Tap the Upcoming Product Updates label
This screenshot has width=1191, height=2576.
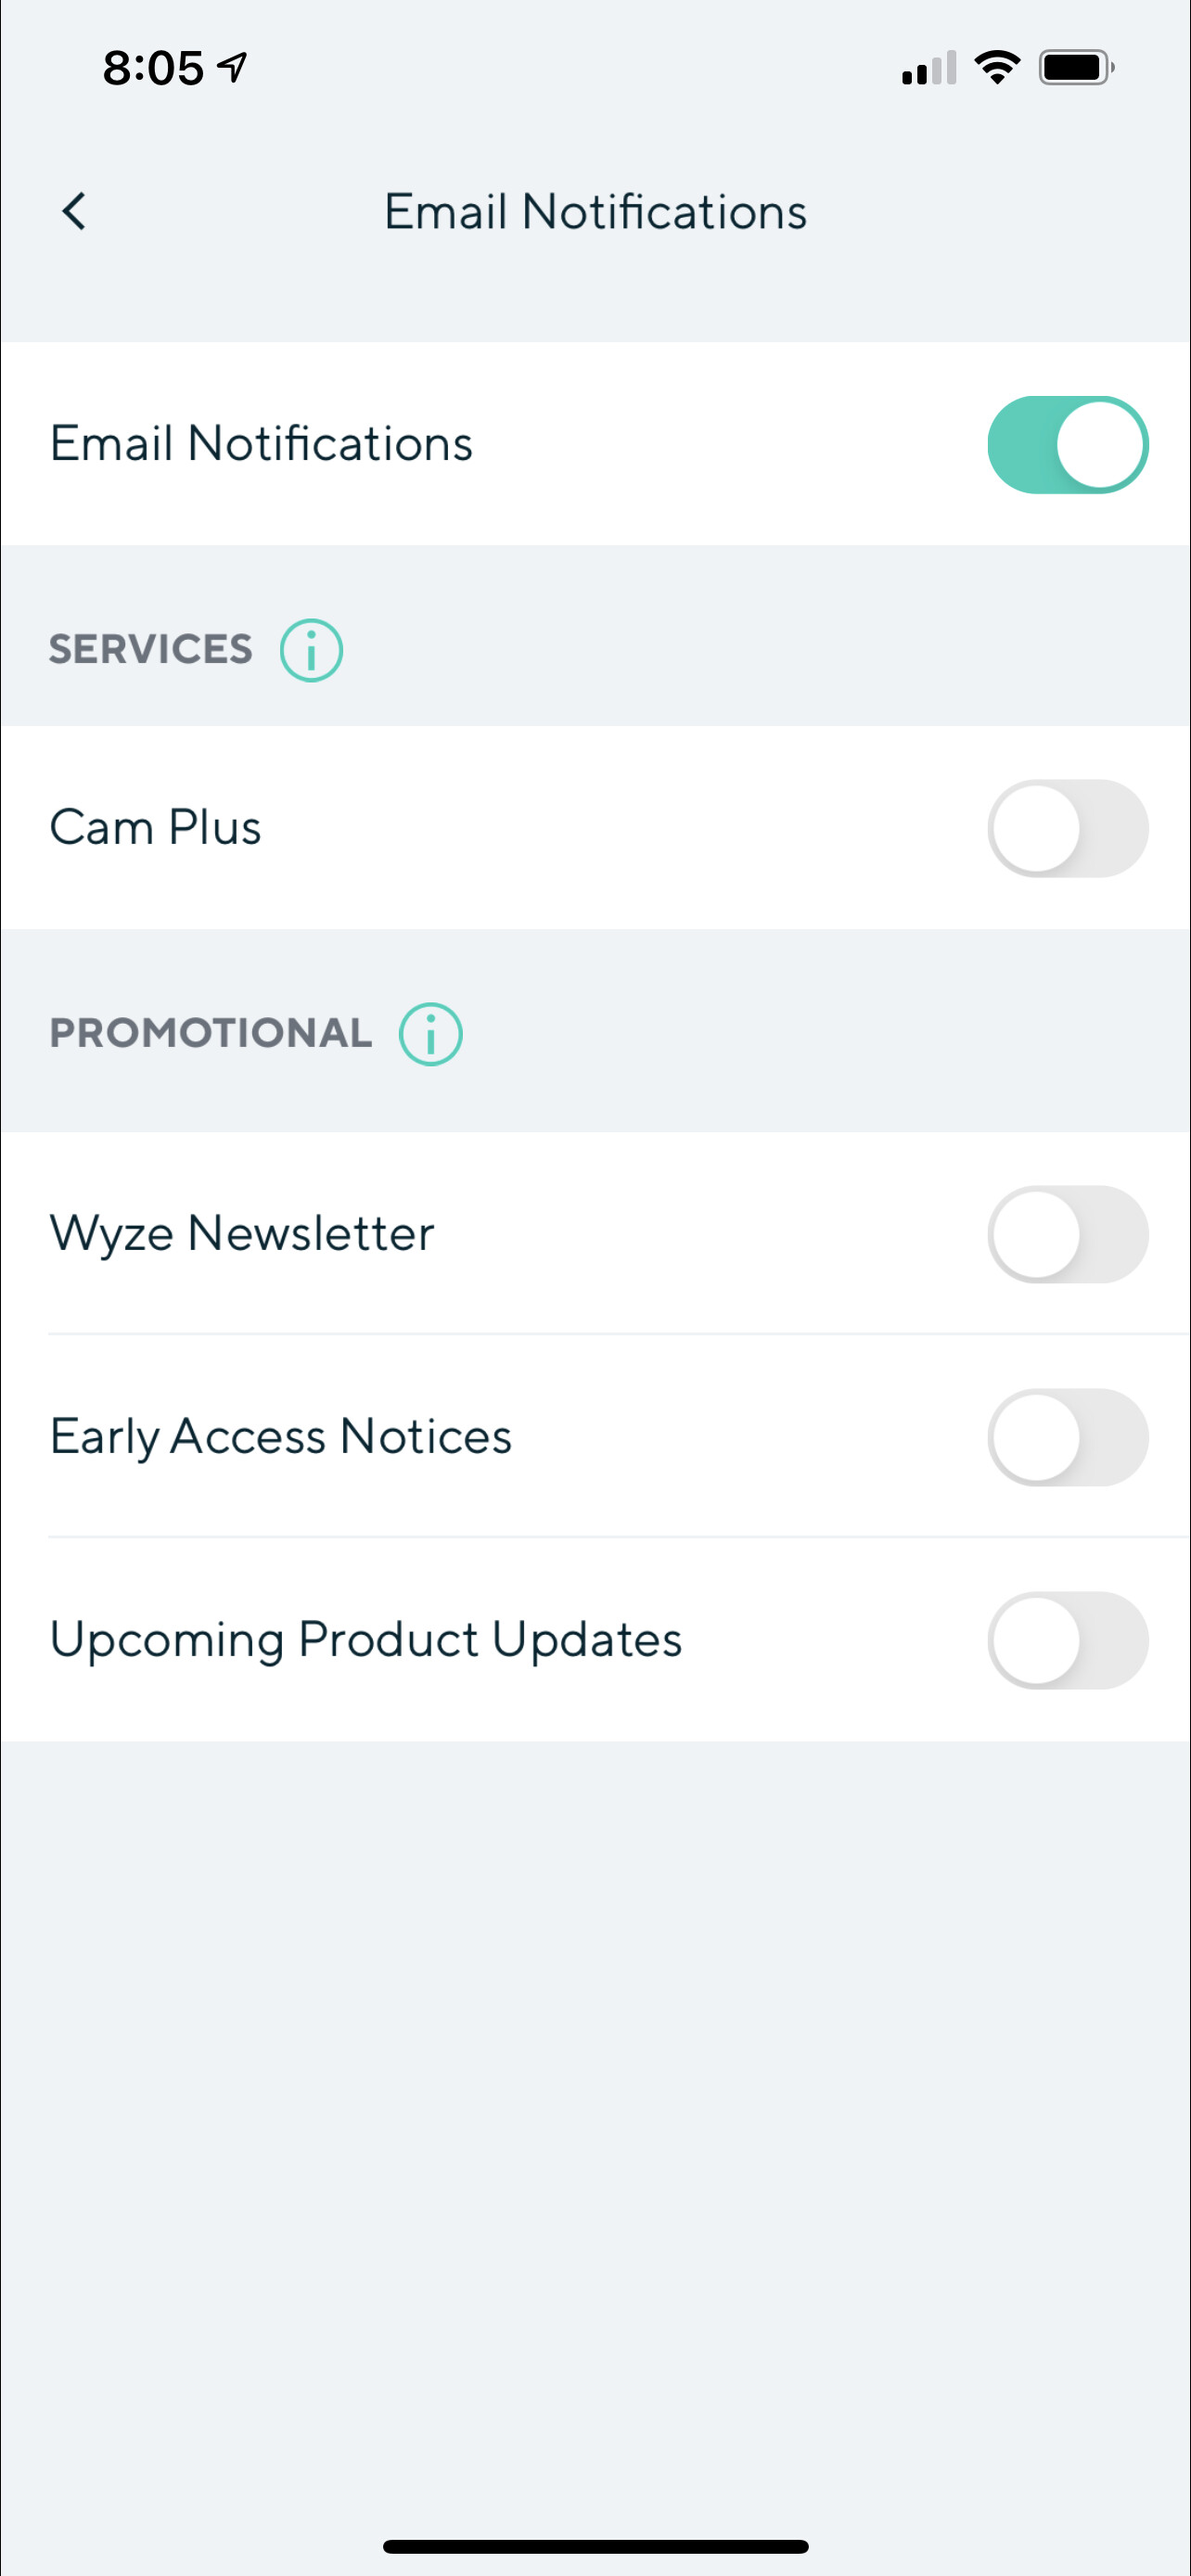click(x=366, y=1640)
